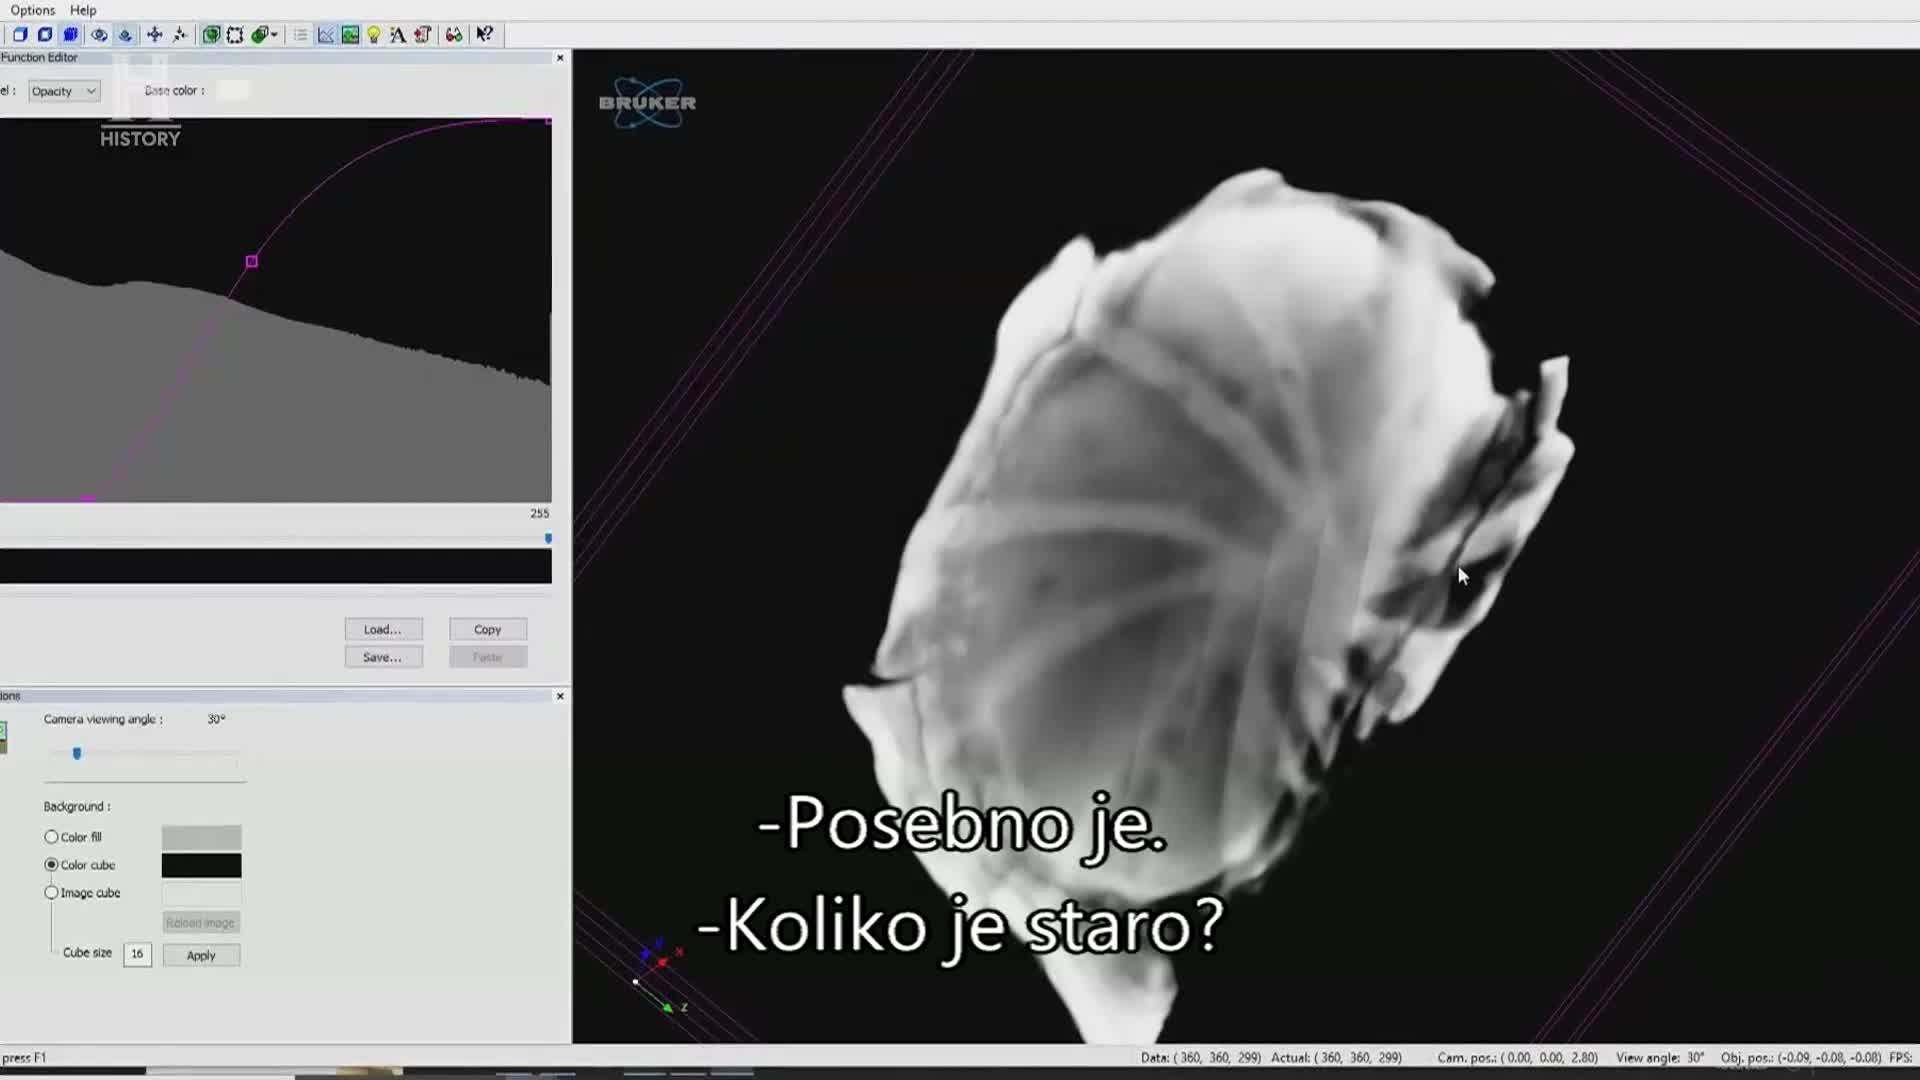Open the Help menu
This screenshot has height=1080, width=1920.
pyautogui.click(x=83, y=10)
